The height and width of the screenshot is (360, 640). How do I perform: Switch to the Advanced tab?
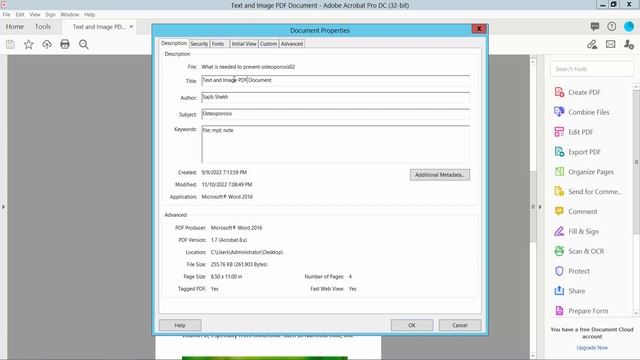(292, 44)
